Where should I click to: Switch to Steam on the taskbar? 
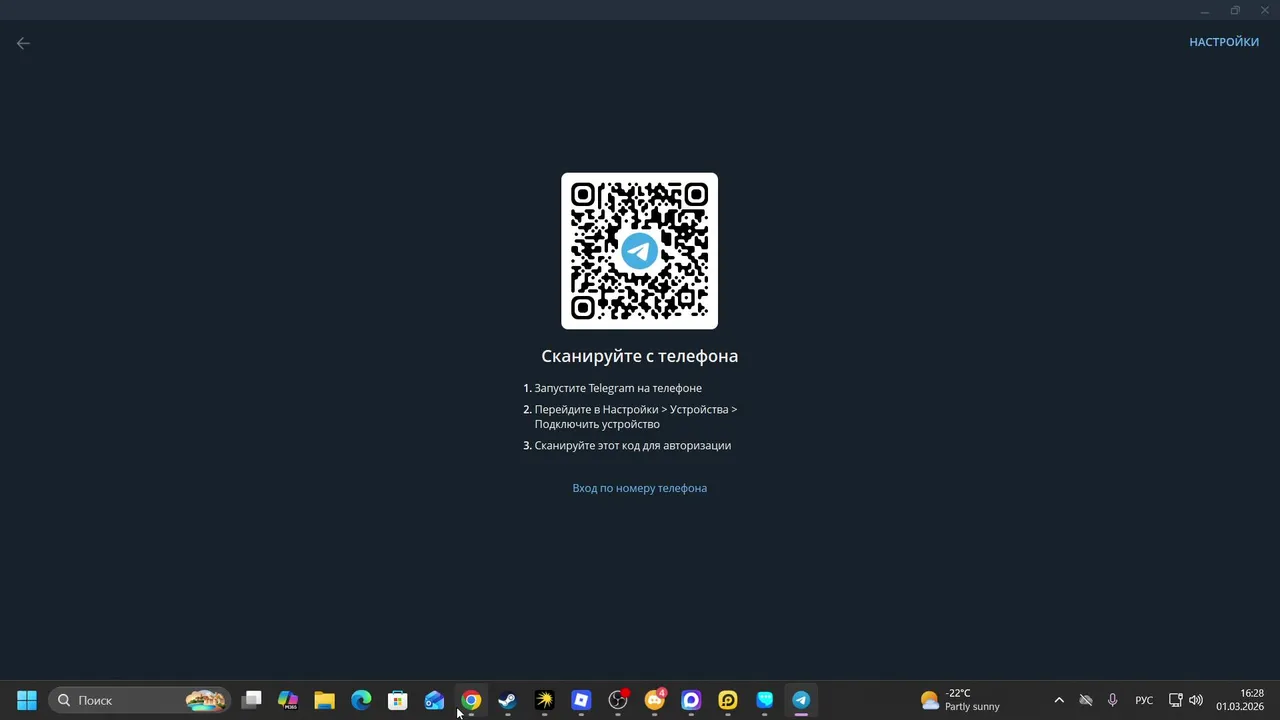[x=508, y=700]
